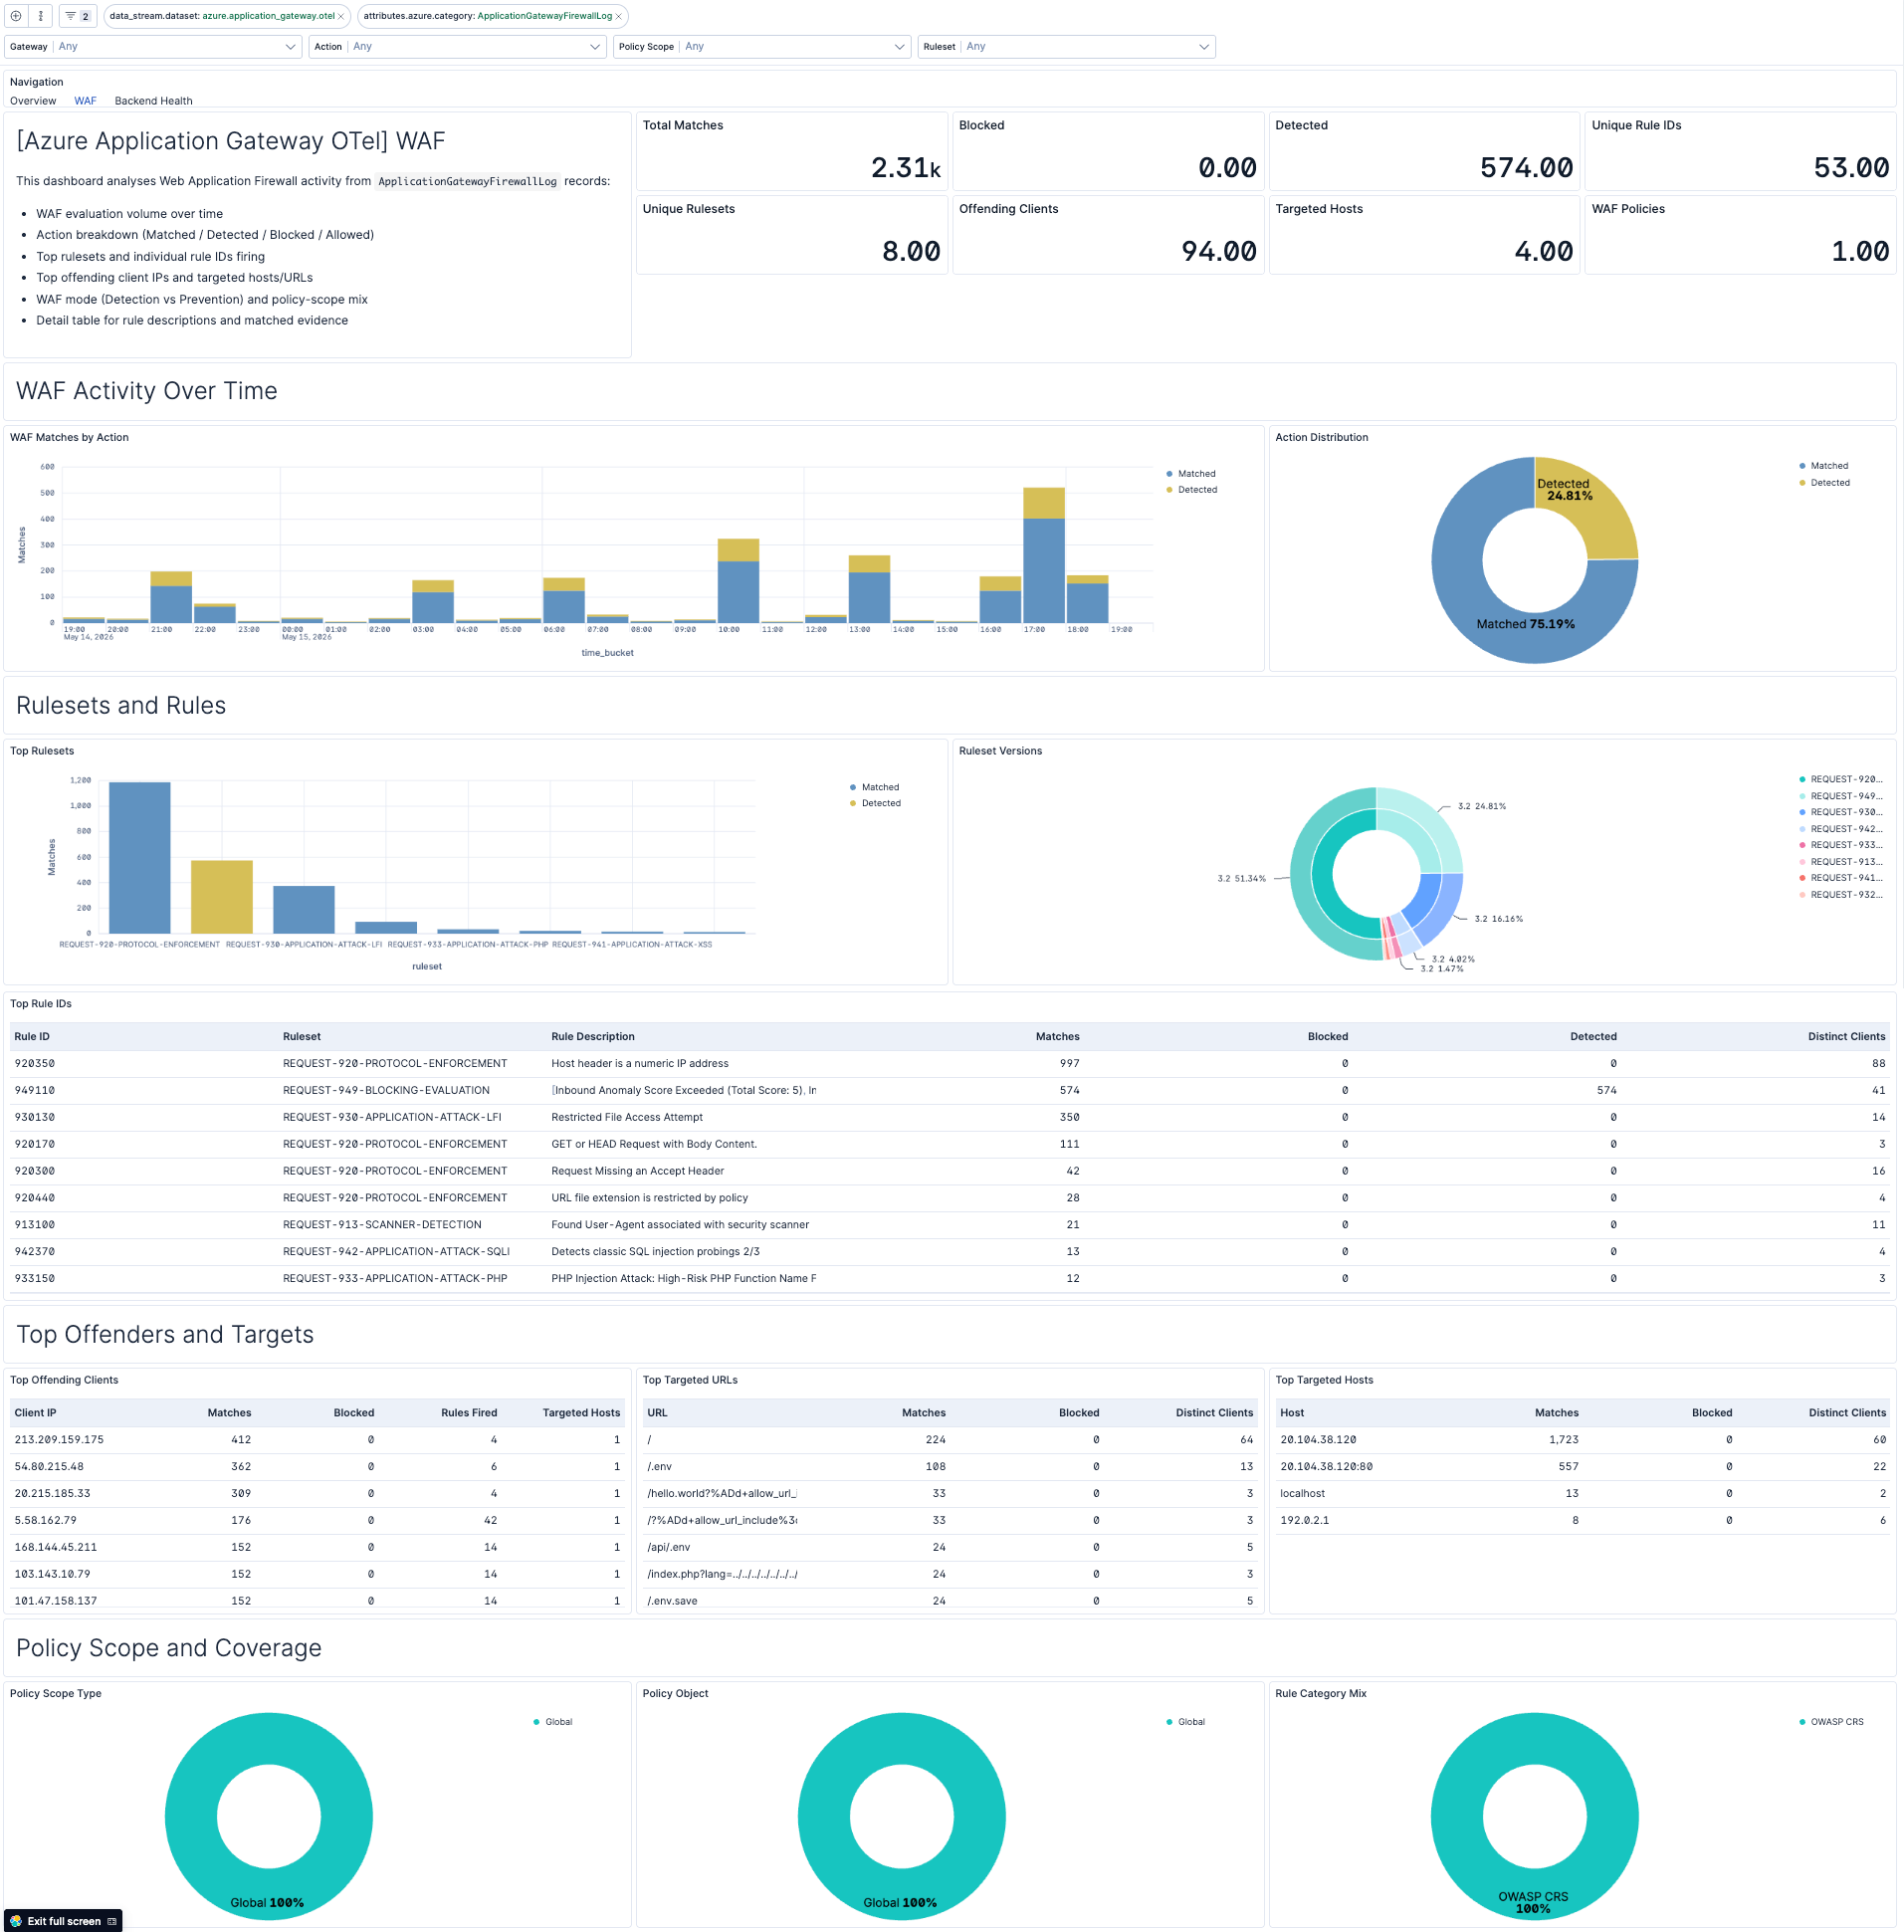Click 'Restricted File Access Attempt' description
This screenshot has height=1932, width=1904.
coord(627,1118)
